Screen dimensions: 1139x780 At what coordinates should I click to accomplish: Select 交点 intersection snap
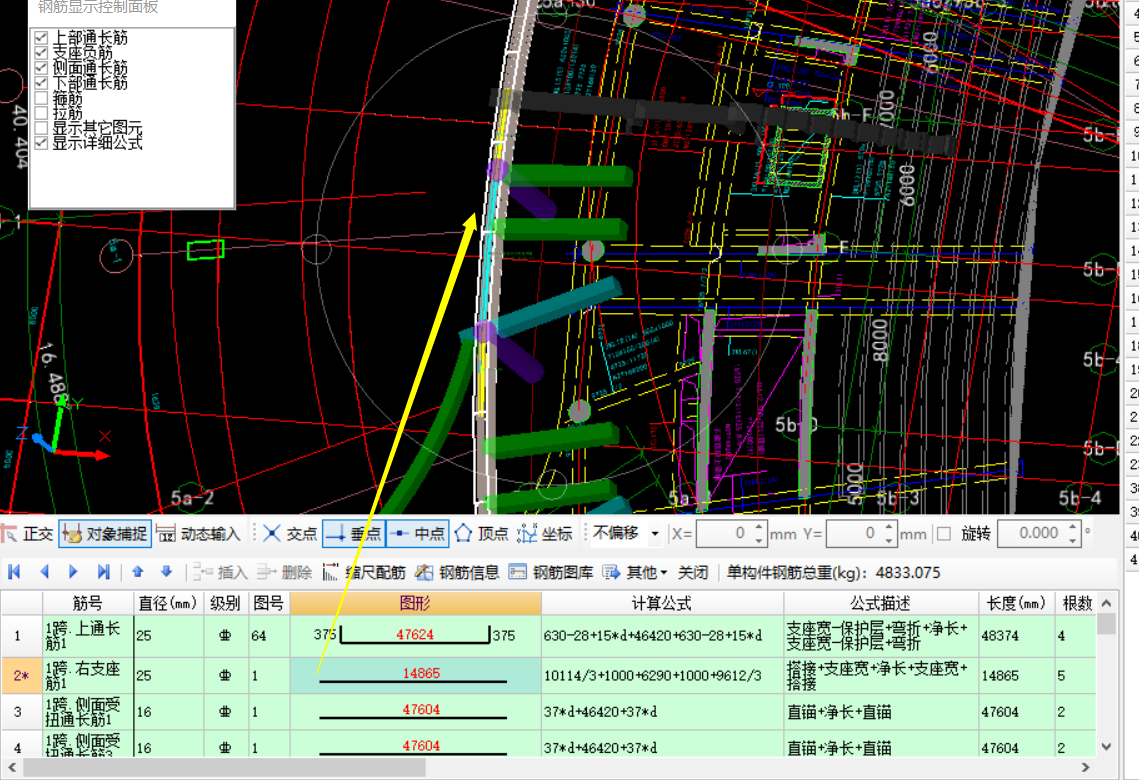click(x=290, y=534)
